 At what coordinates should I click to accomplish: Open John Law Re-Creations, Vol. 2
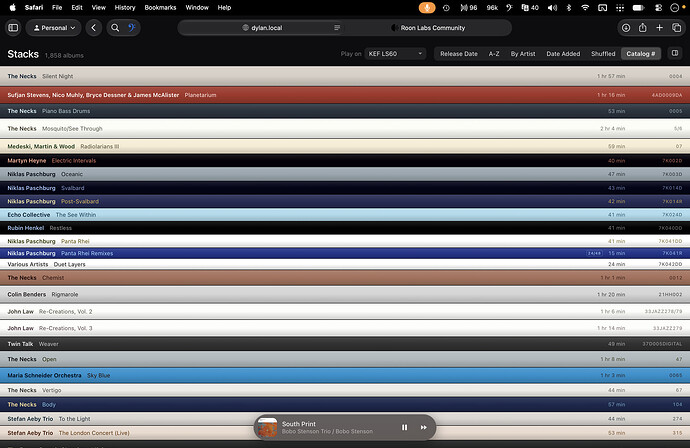tap(345, 312)
